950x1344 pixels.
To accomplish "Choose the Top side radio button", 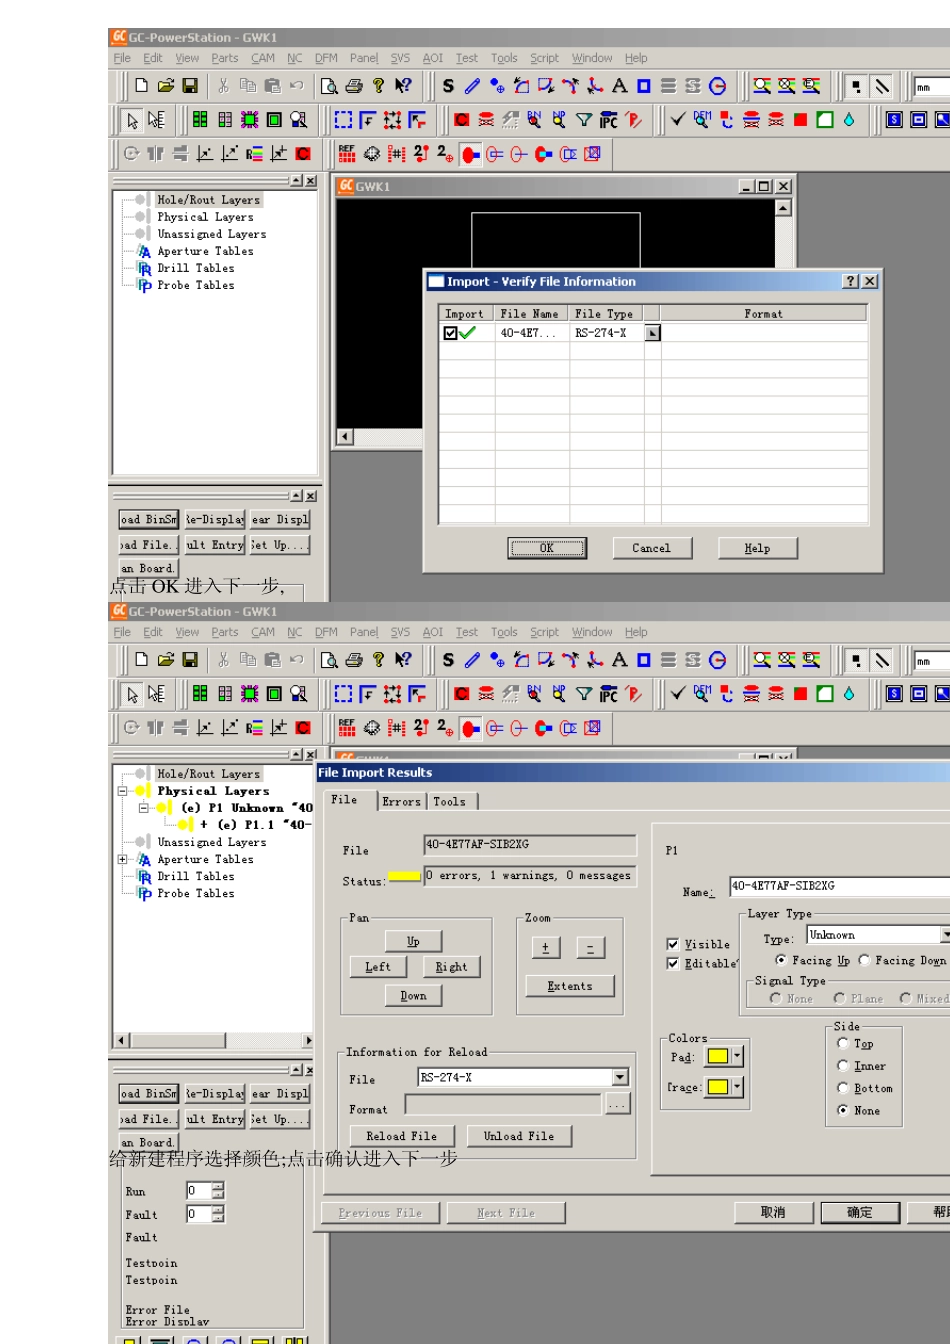I will click(x=842, y=1043).
